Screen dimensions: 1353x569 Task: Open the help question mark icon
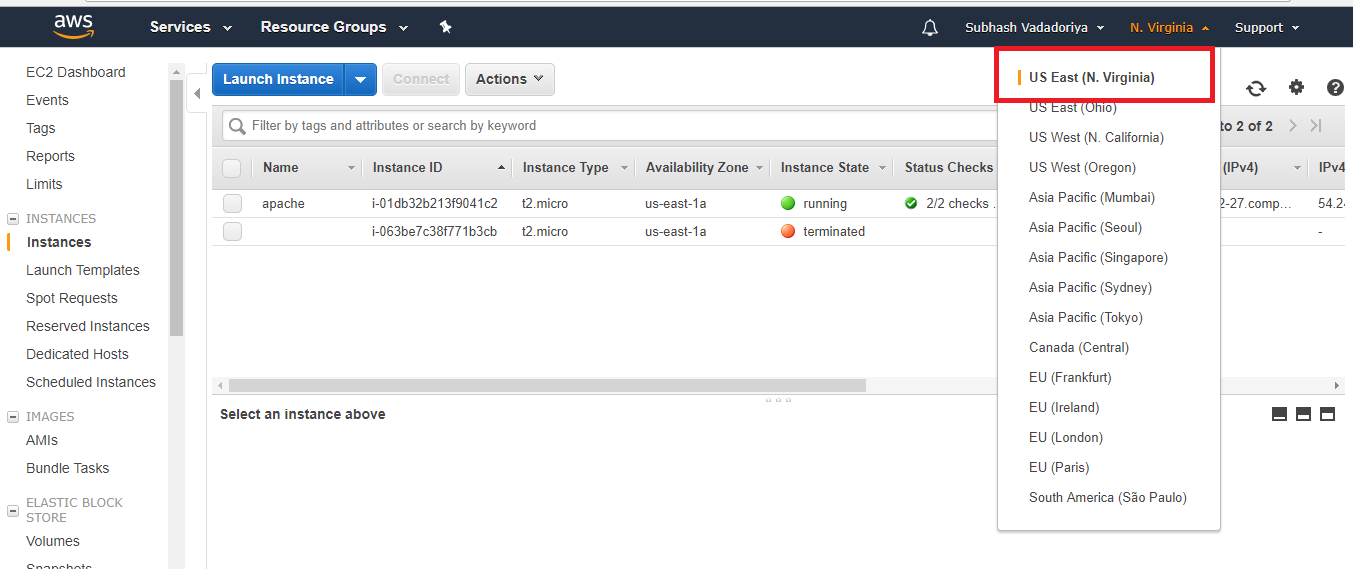[1335, 87]
